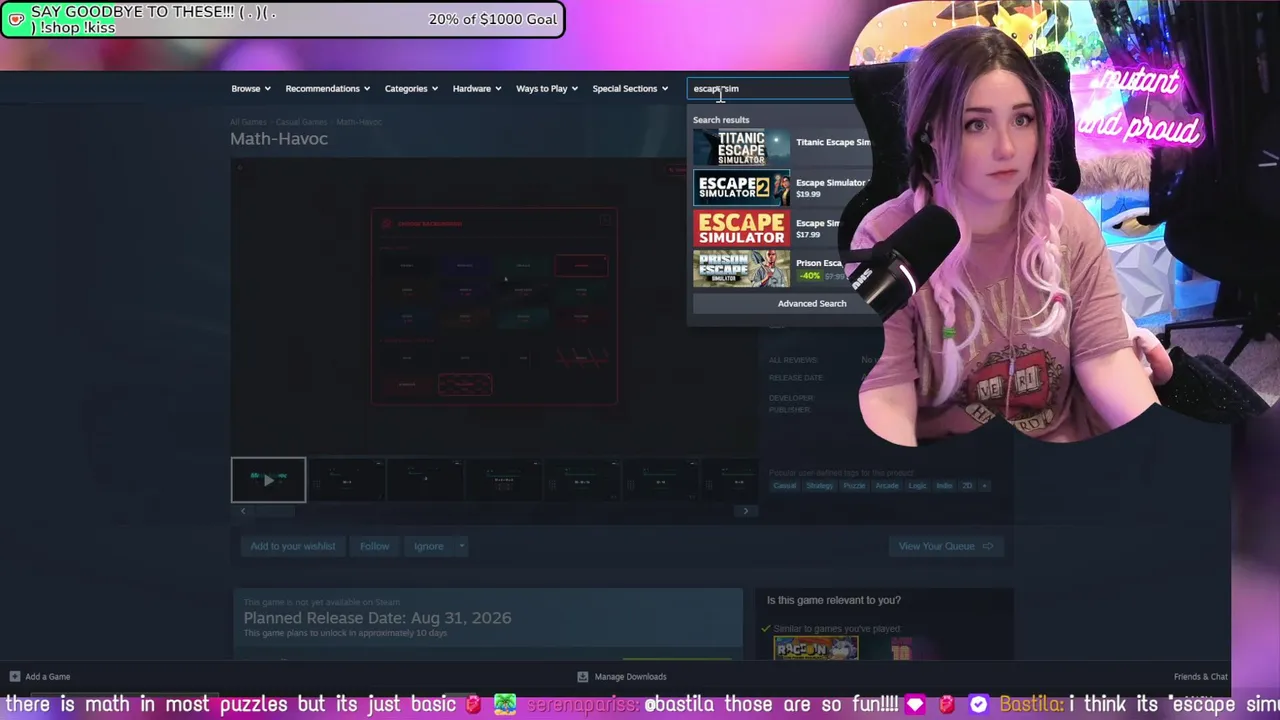The height and width of the screenshot is (720, 1280).
Task: Follow the Math-Havoc game
Action: (374, 546)
